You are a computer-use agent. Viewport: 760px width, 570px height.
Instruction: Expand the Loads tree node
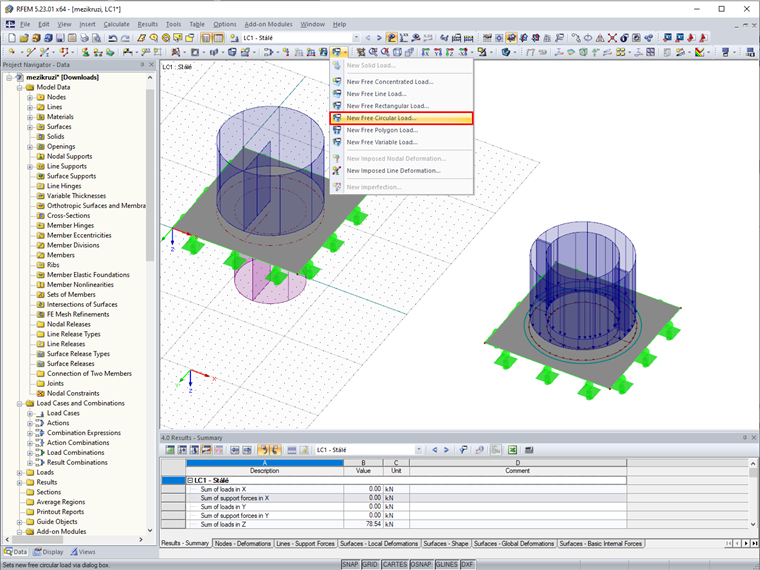point(20,472)
